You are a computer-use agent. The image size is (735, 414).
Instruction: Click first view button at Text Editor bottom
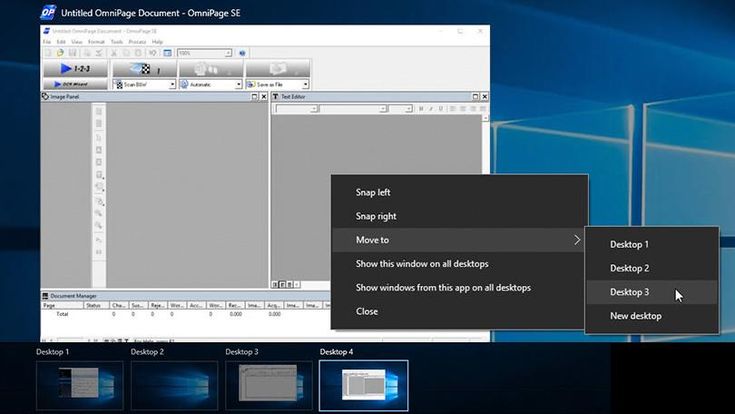275,285
